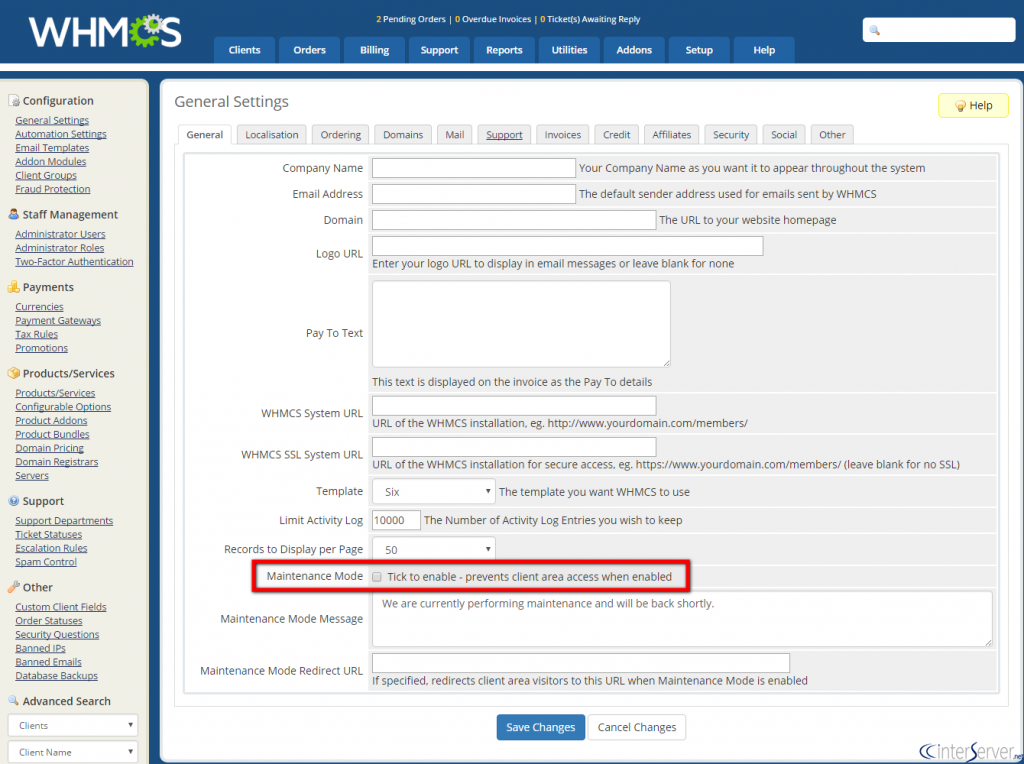The image size is (1024, 764).
Task: Switch to the Localisation tab
Action: [272, 135]
